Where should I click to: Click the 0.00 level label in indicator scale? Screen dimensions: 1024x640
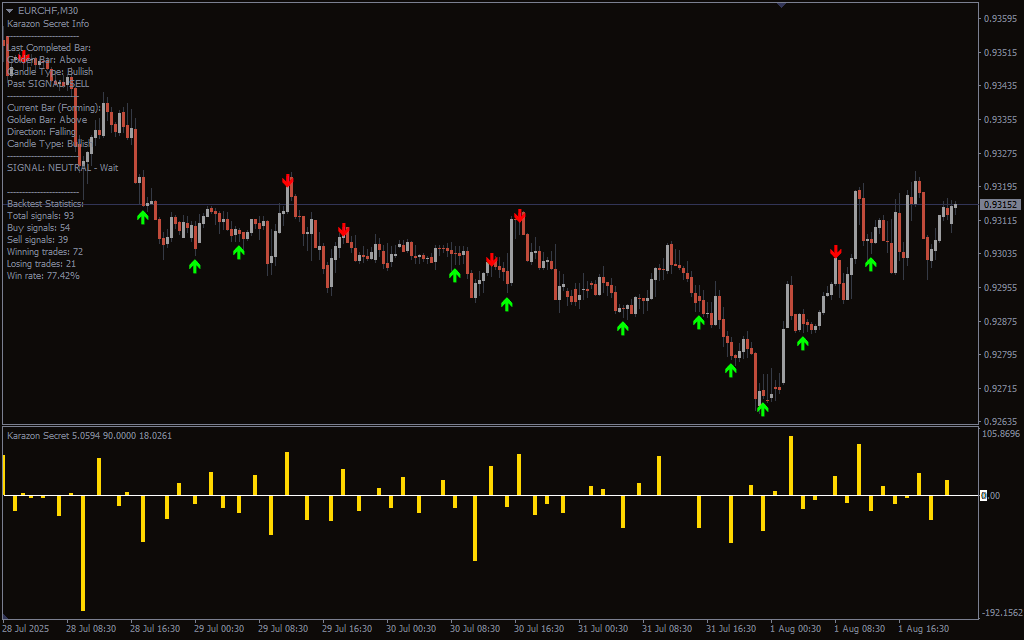tap(989, 495)
